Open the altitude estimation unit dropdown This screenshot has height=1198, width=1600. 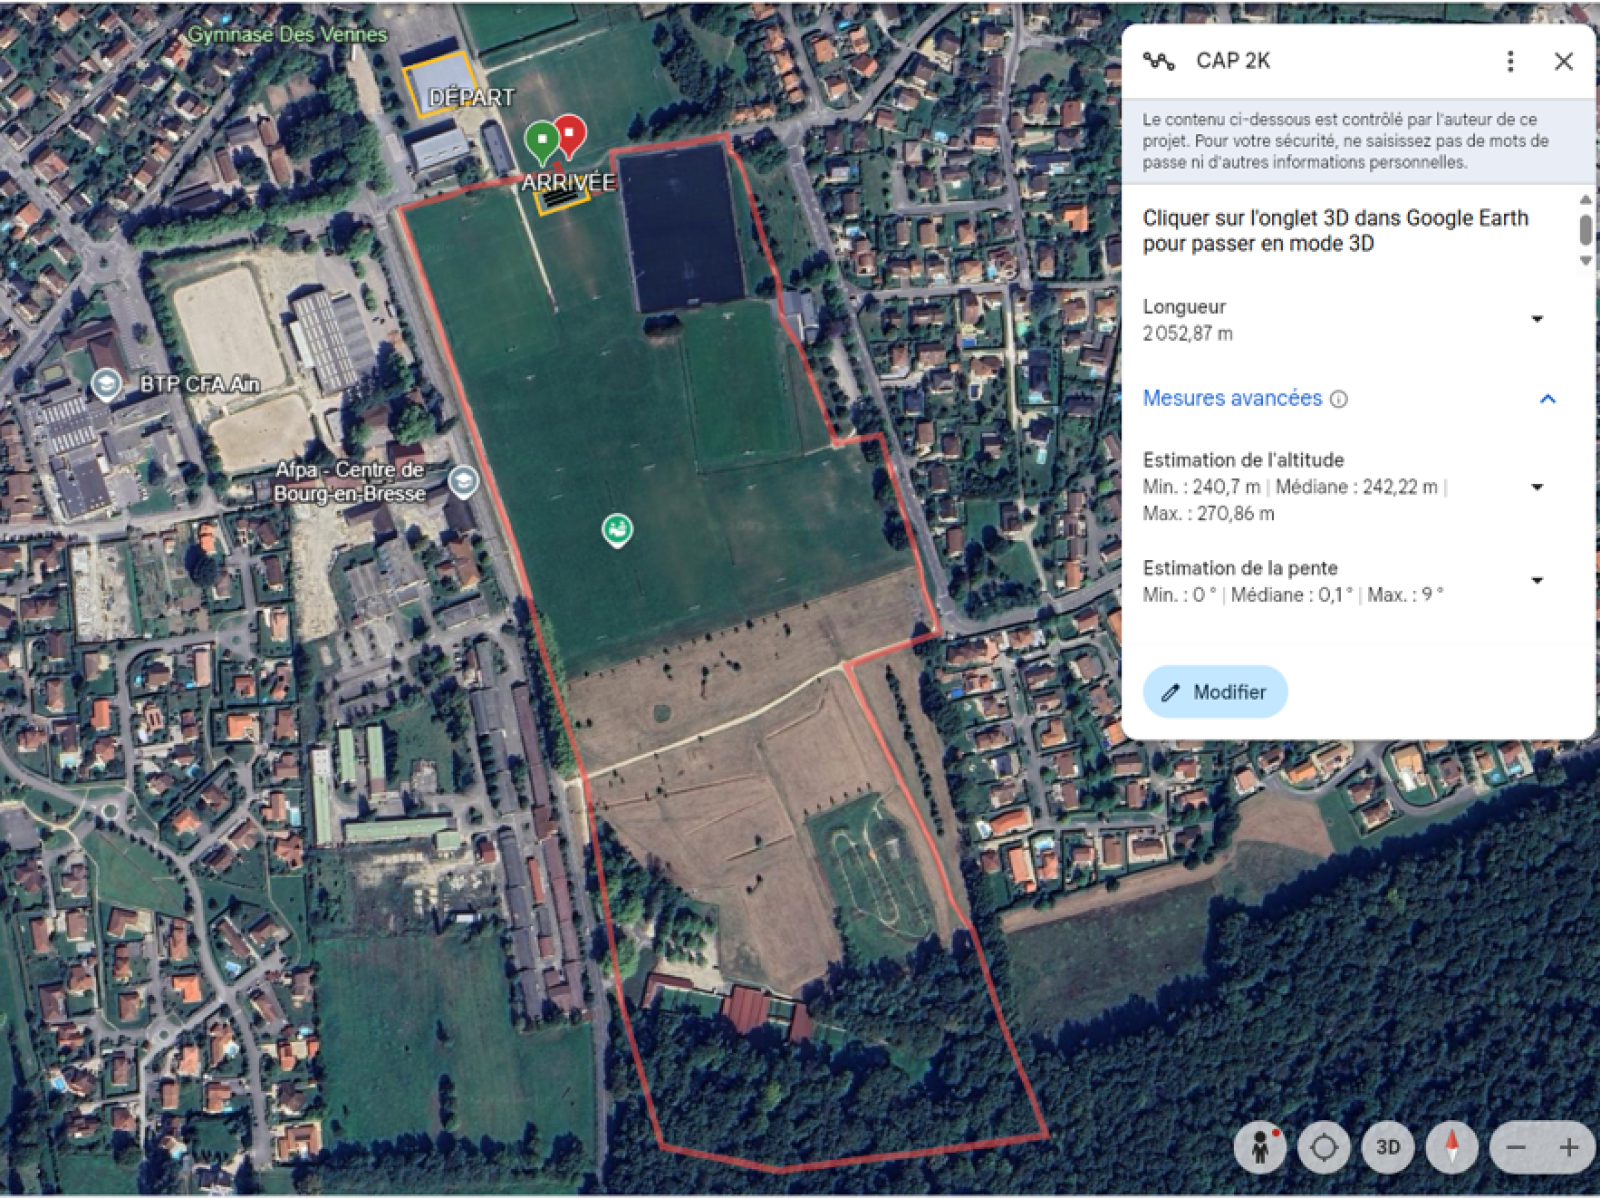click(1537, 487)
